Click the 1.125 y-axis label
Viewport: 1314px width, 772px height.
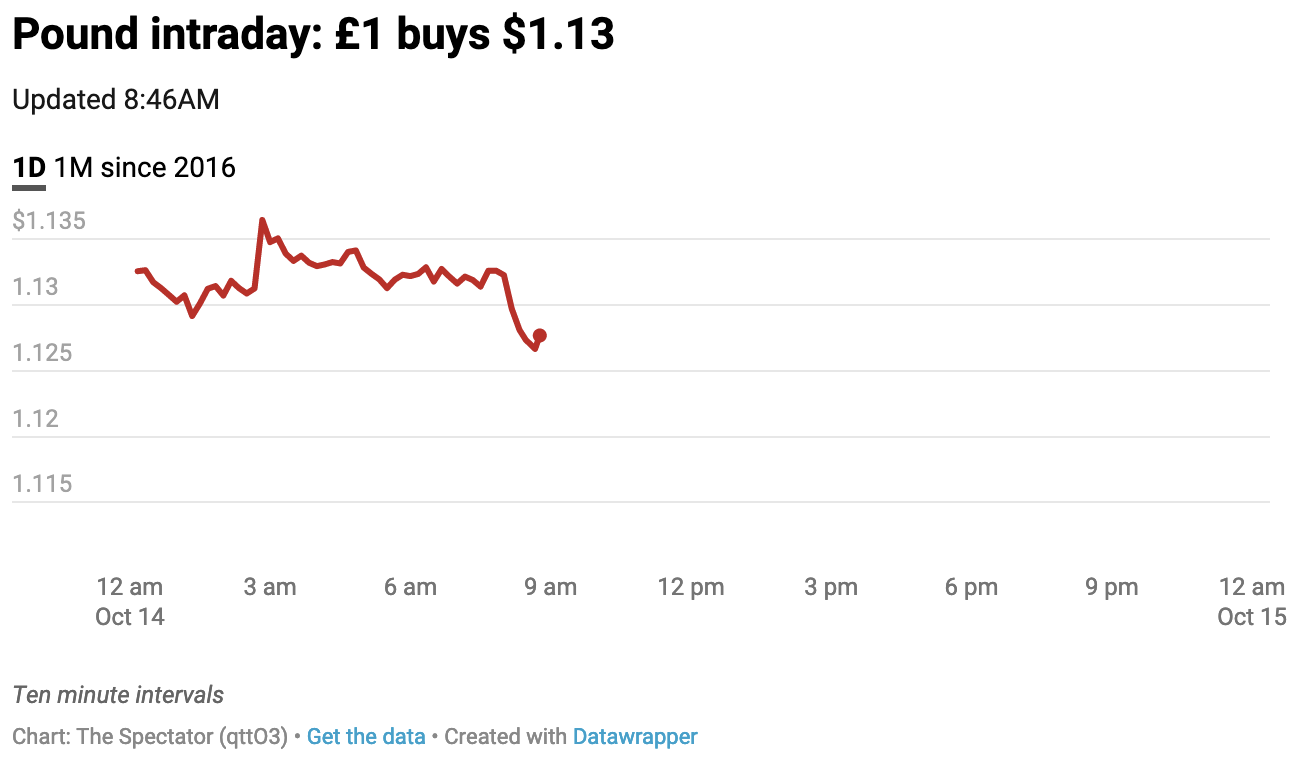click(43, 353)
